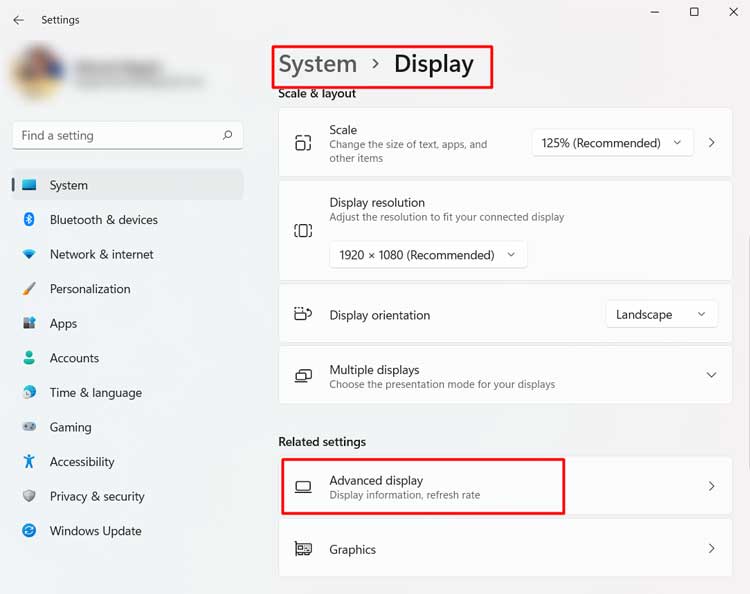Screen dimensions: 750x594
Task: Click the Display resolution icon
Action: click(x=303, y=231)
